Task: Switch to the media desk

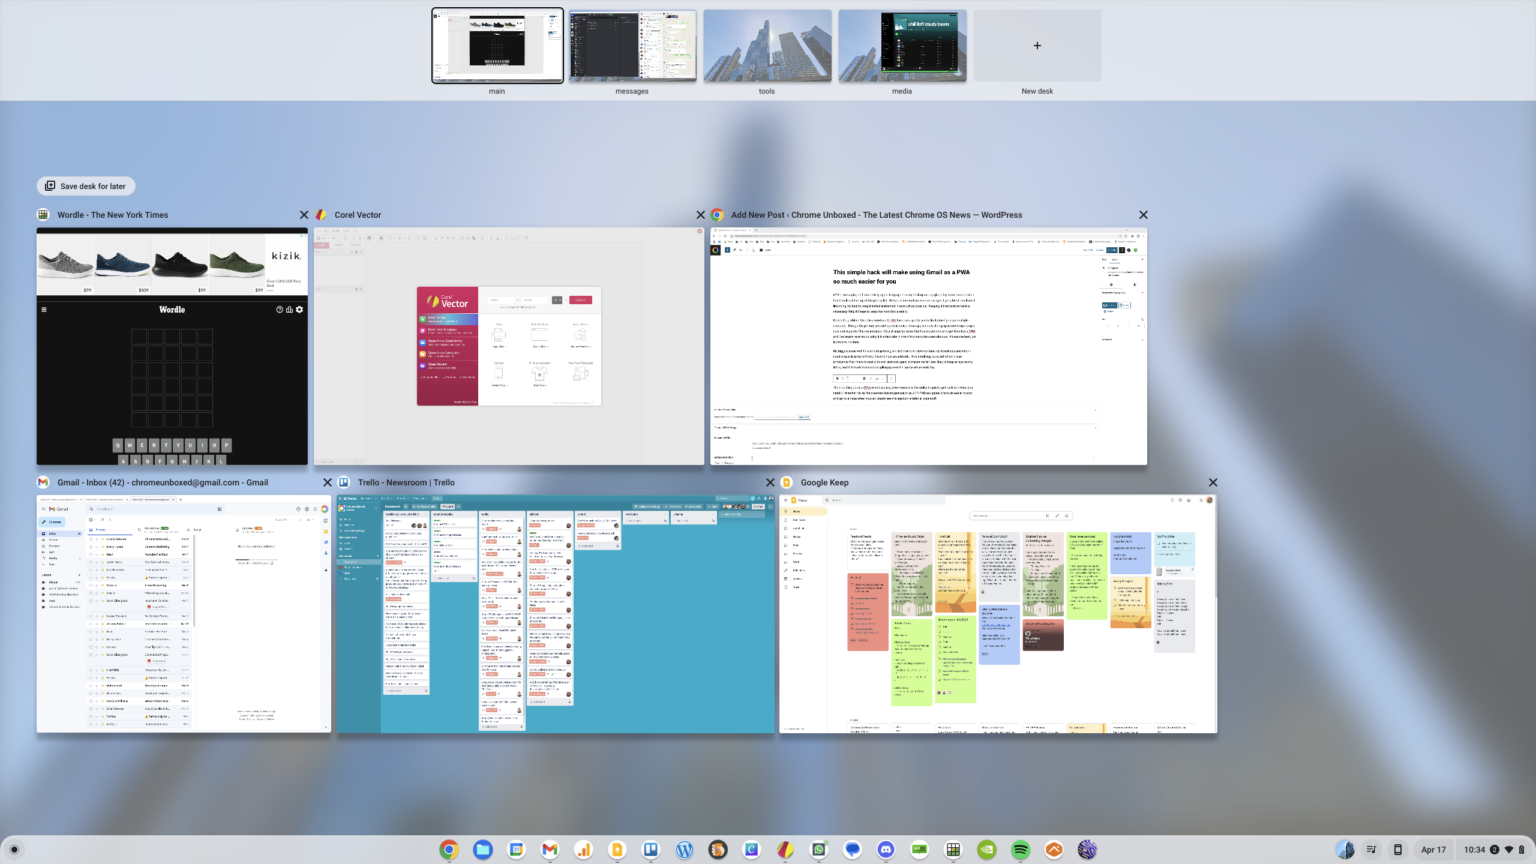Action: pyautogui.click(x=902, y=46)
